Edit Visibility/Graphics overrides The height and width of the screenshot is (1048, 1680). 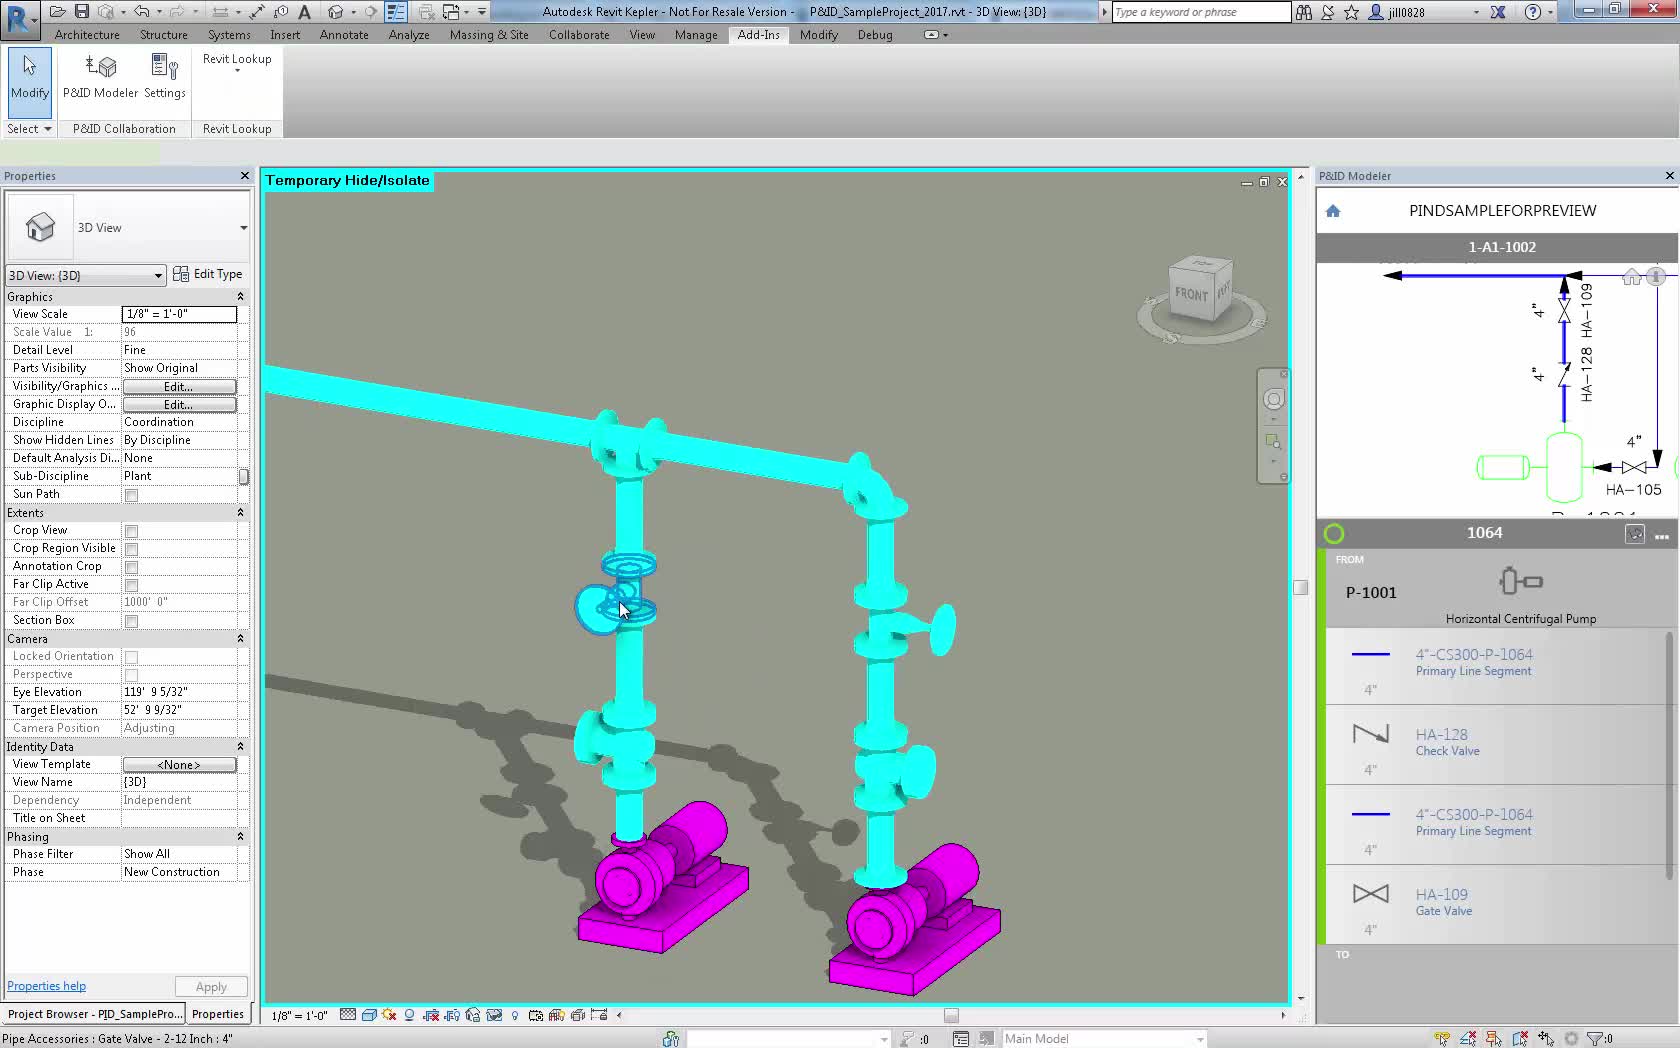tap(179, 386)
